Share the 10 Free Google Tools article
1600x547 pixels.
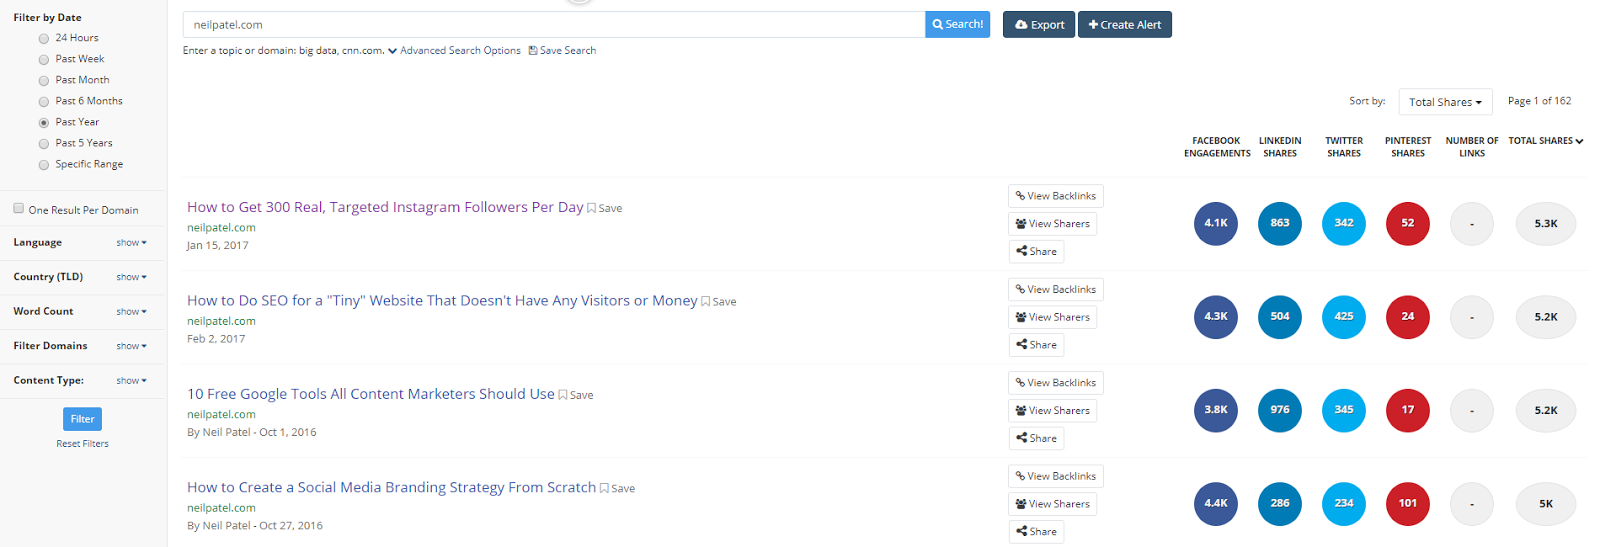pyautogui.click(x=1036, y=438)
